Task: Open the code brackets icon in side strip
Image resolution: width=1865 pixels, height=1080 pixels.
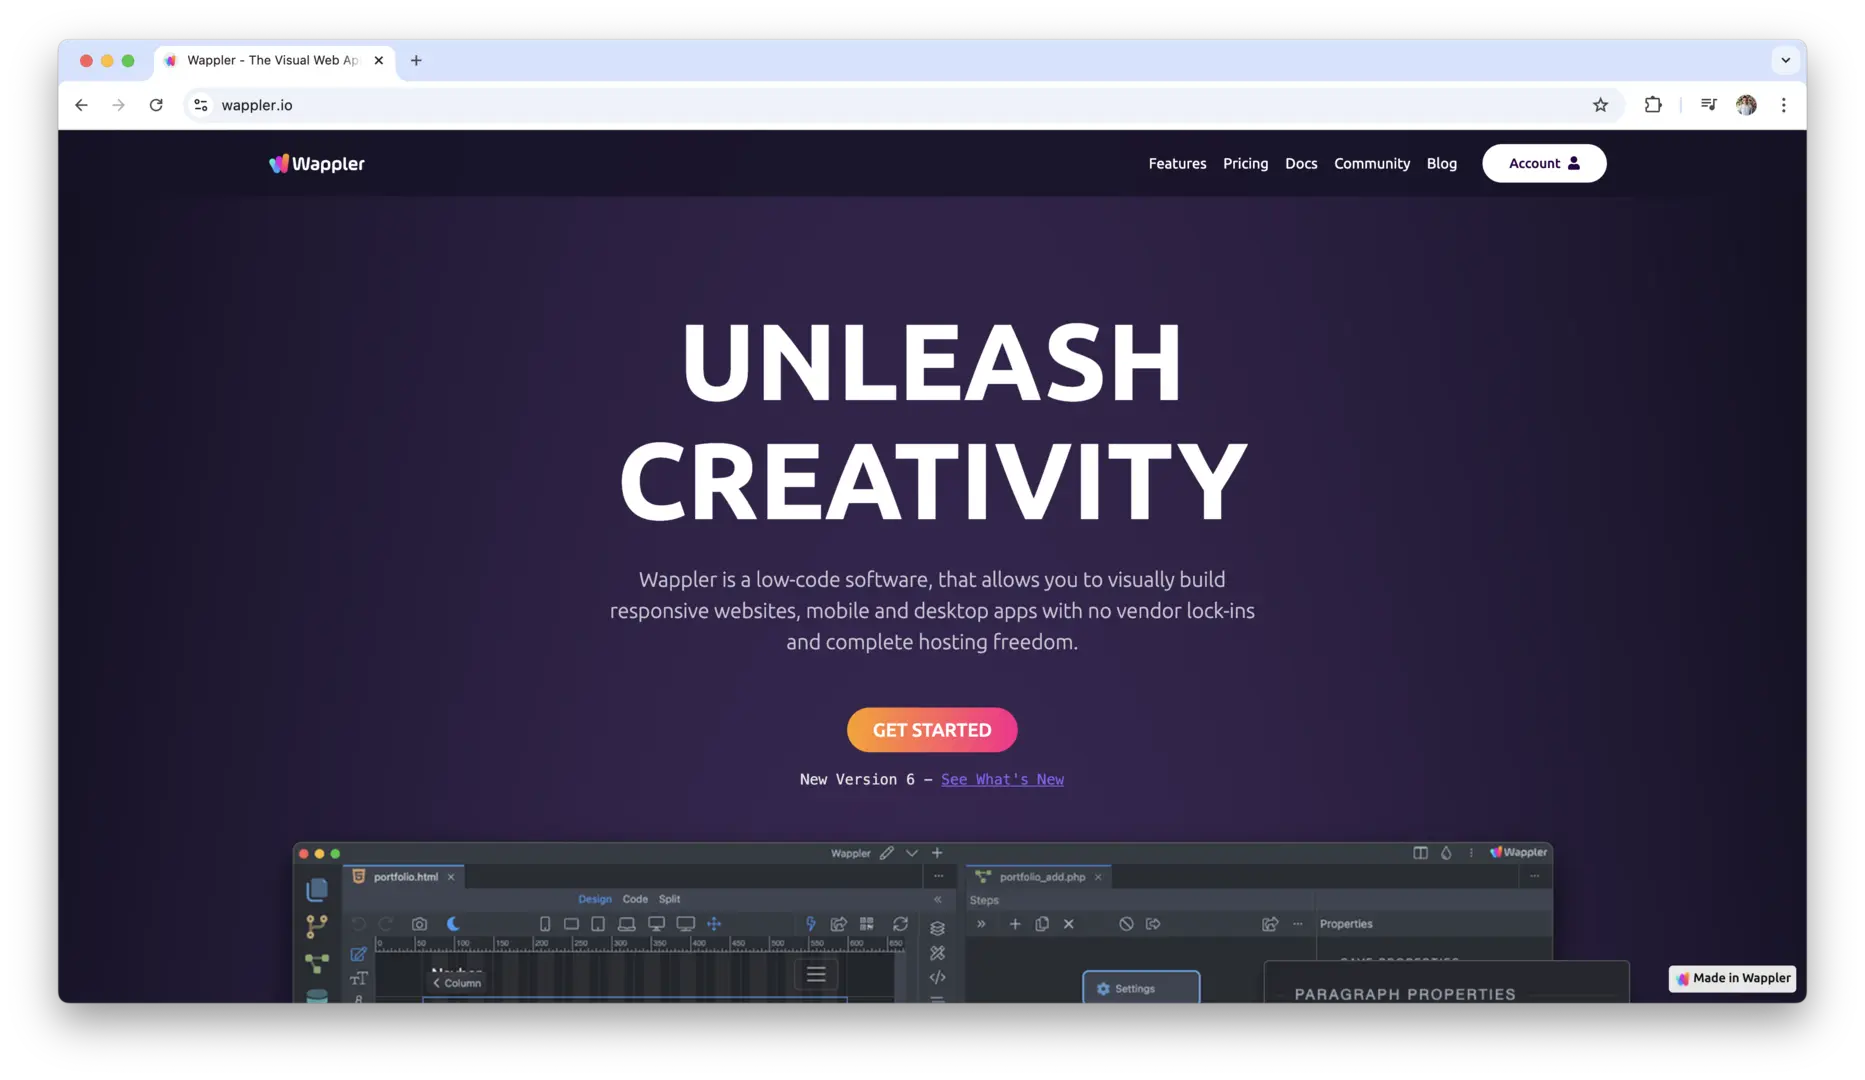Action: (937, 978)
